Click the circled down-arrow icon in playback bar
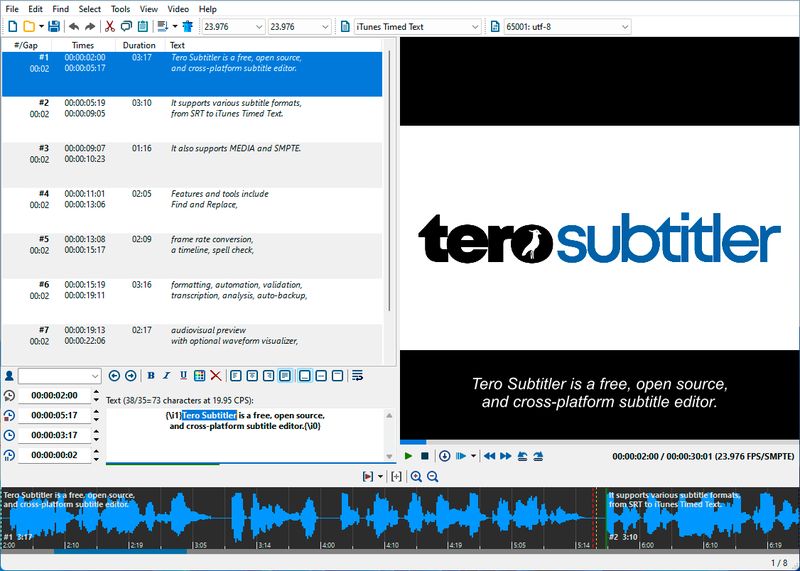The image size is (800, 571). [444, 456]
